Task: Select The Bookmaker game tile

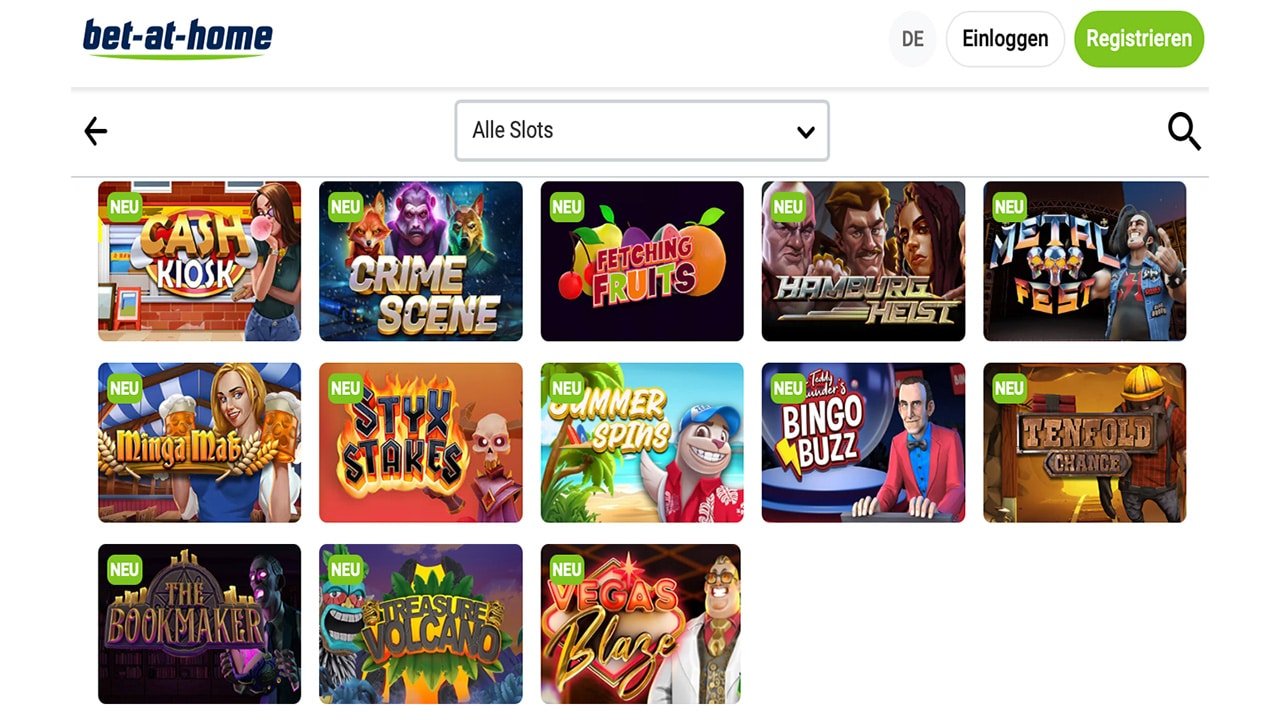Action: click(x=198, y=623)
